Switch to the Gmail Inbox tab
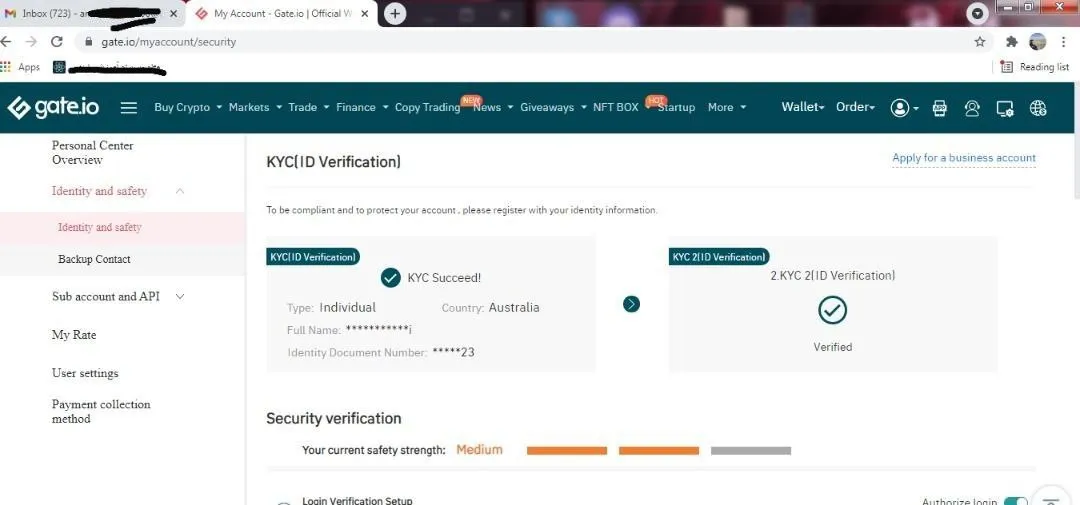 coord(90,14)
